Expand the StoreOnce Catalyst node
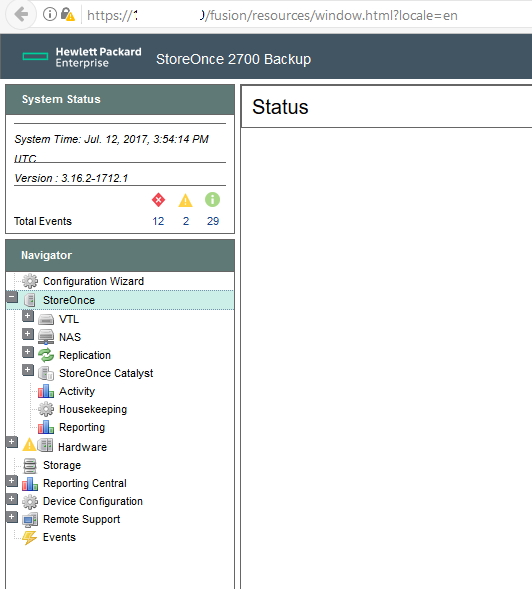The width and height of the screenshot is (532, 589). [x=28, y=370]
